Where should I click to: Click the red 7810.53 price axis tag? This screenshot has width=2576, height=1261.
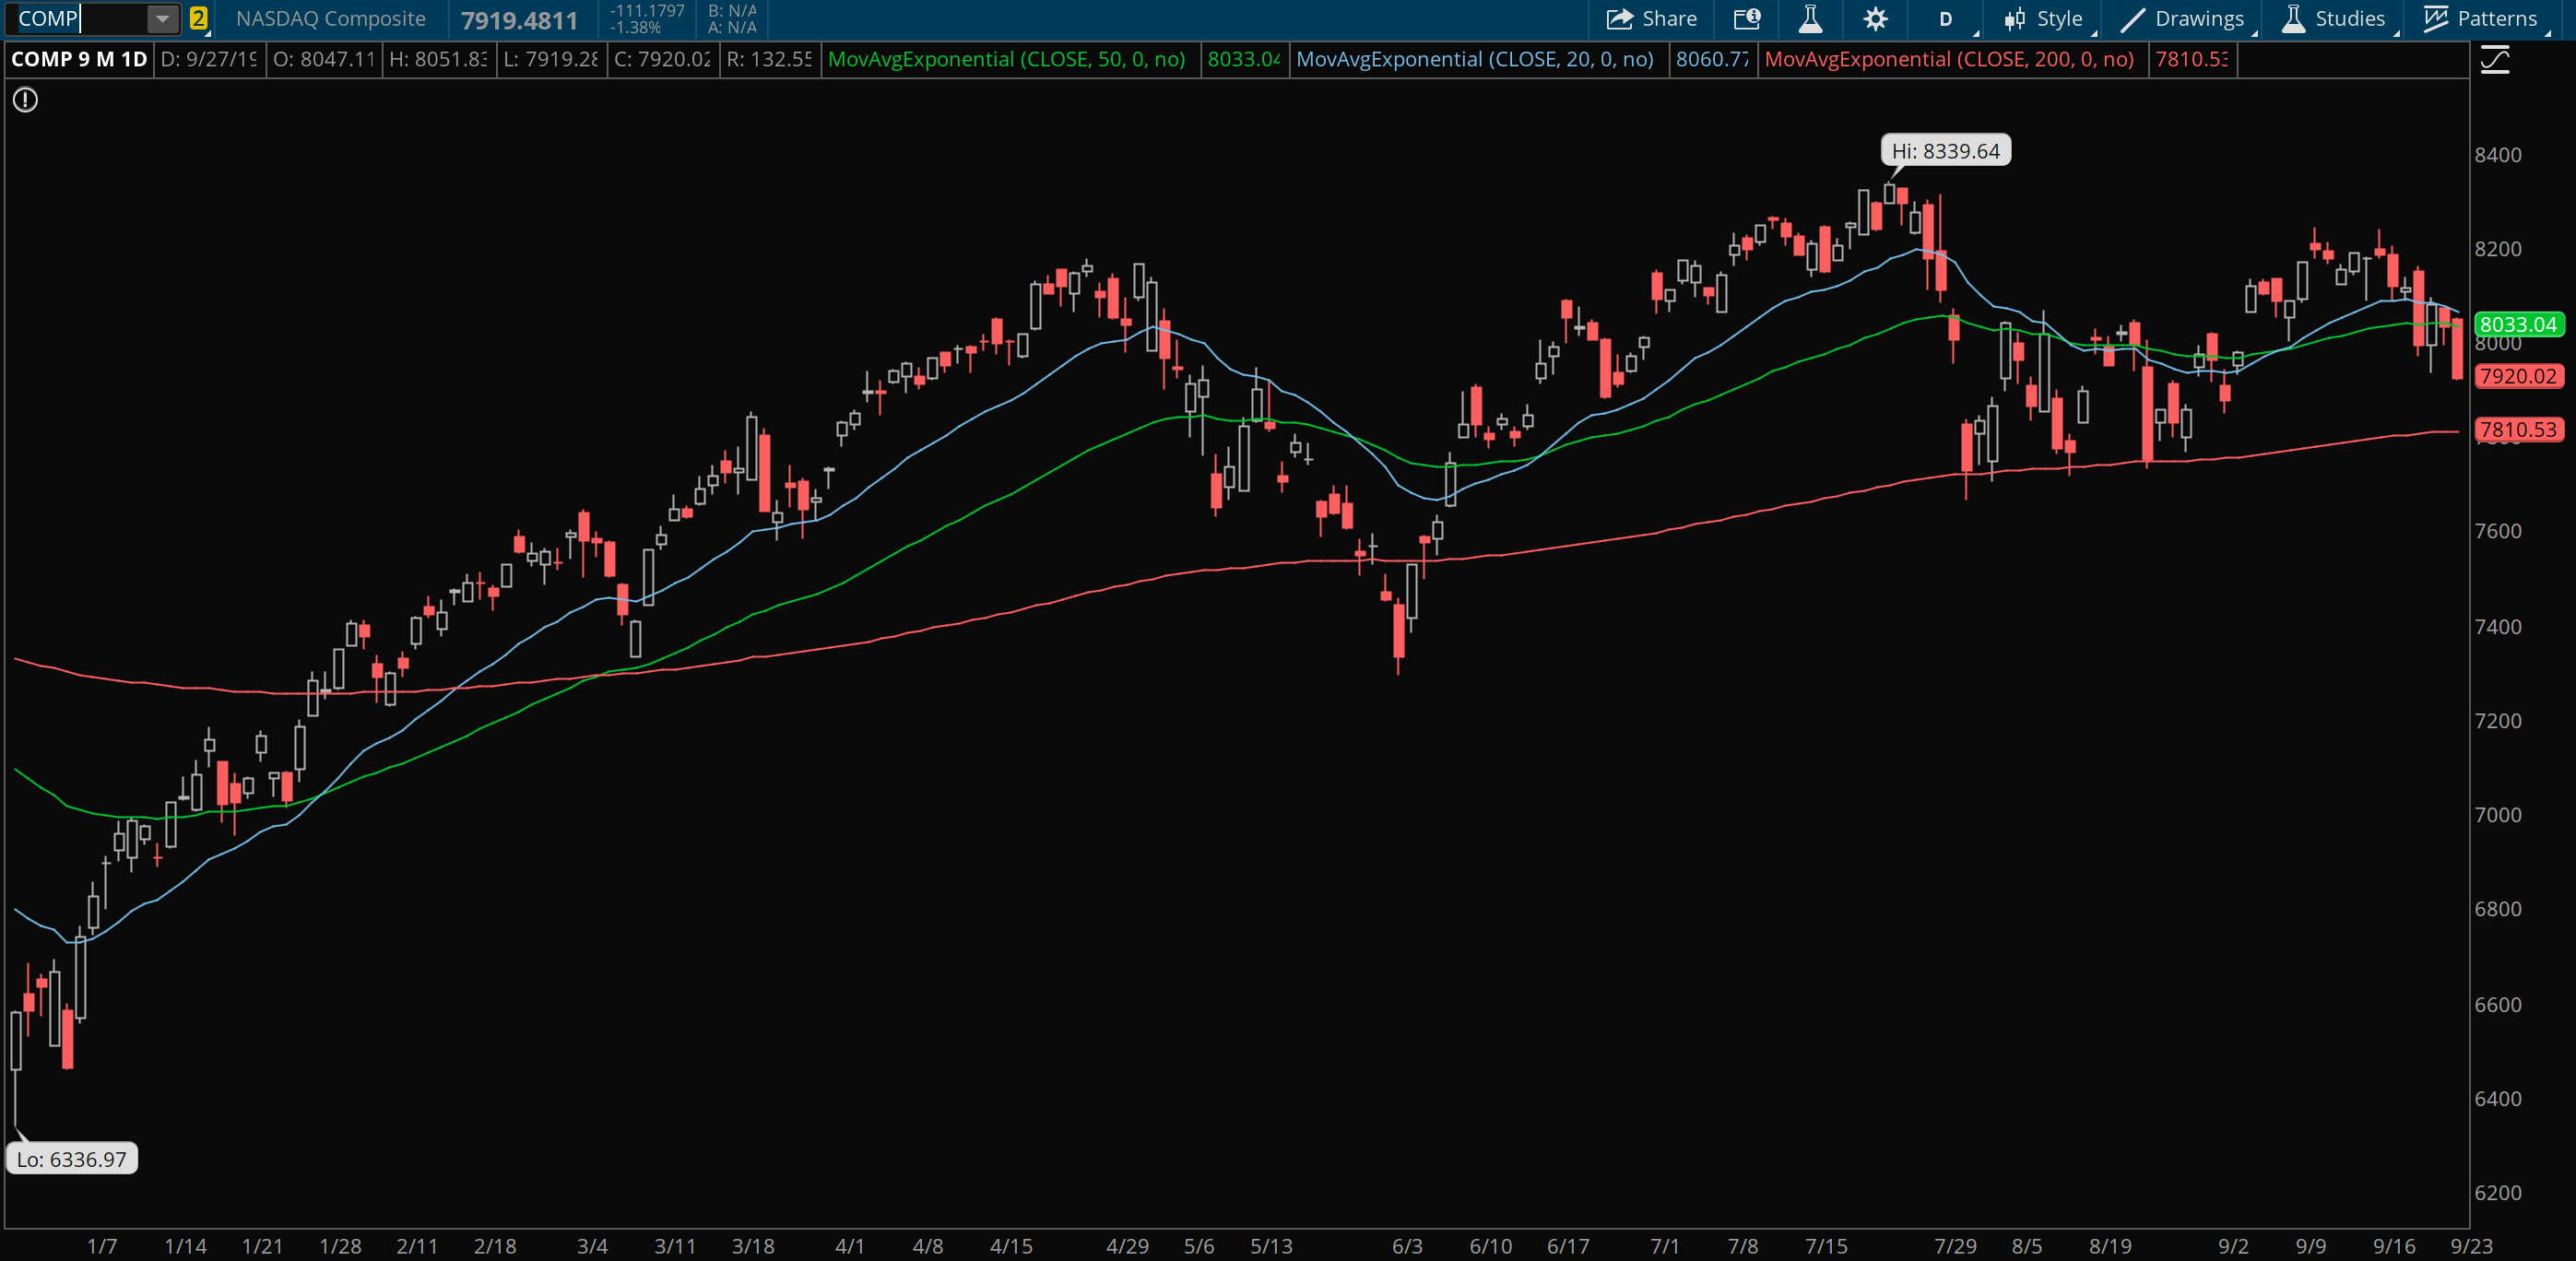click(x=2518, y=429)
